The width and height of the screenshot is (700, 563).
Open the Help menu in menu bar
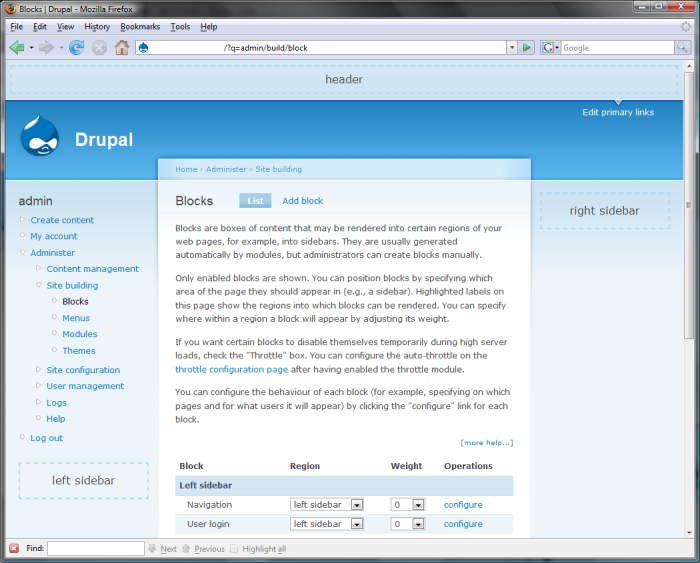coord(208,27)
